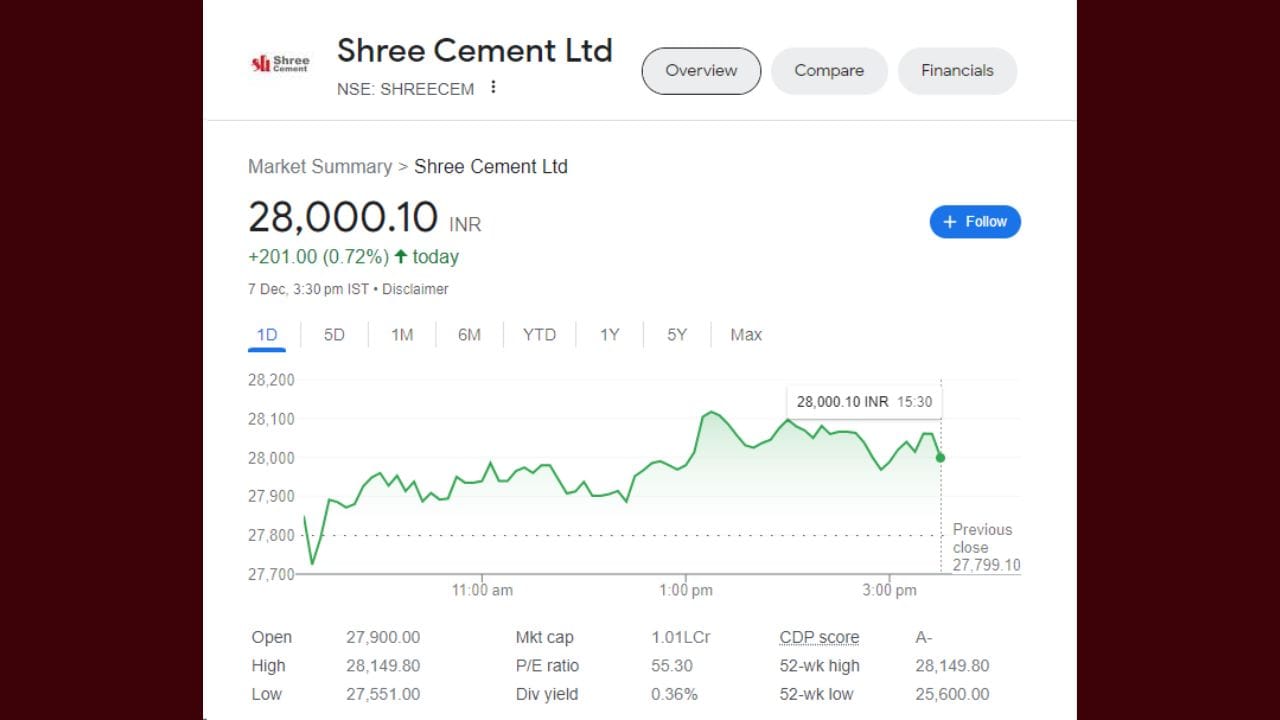Image resolution: width=1280 pixels, height=720 pixels.
Task: Click the green up-arrow today indicator
Action: (x=401, y=257)
